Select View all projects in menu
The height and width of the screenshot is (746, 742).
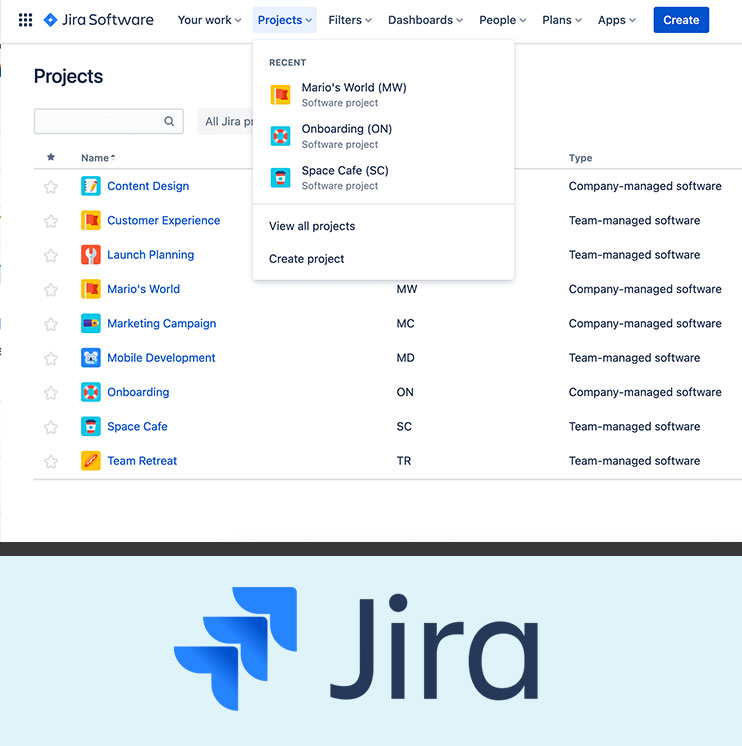312,226
